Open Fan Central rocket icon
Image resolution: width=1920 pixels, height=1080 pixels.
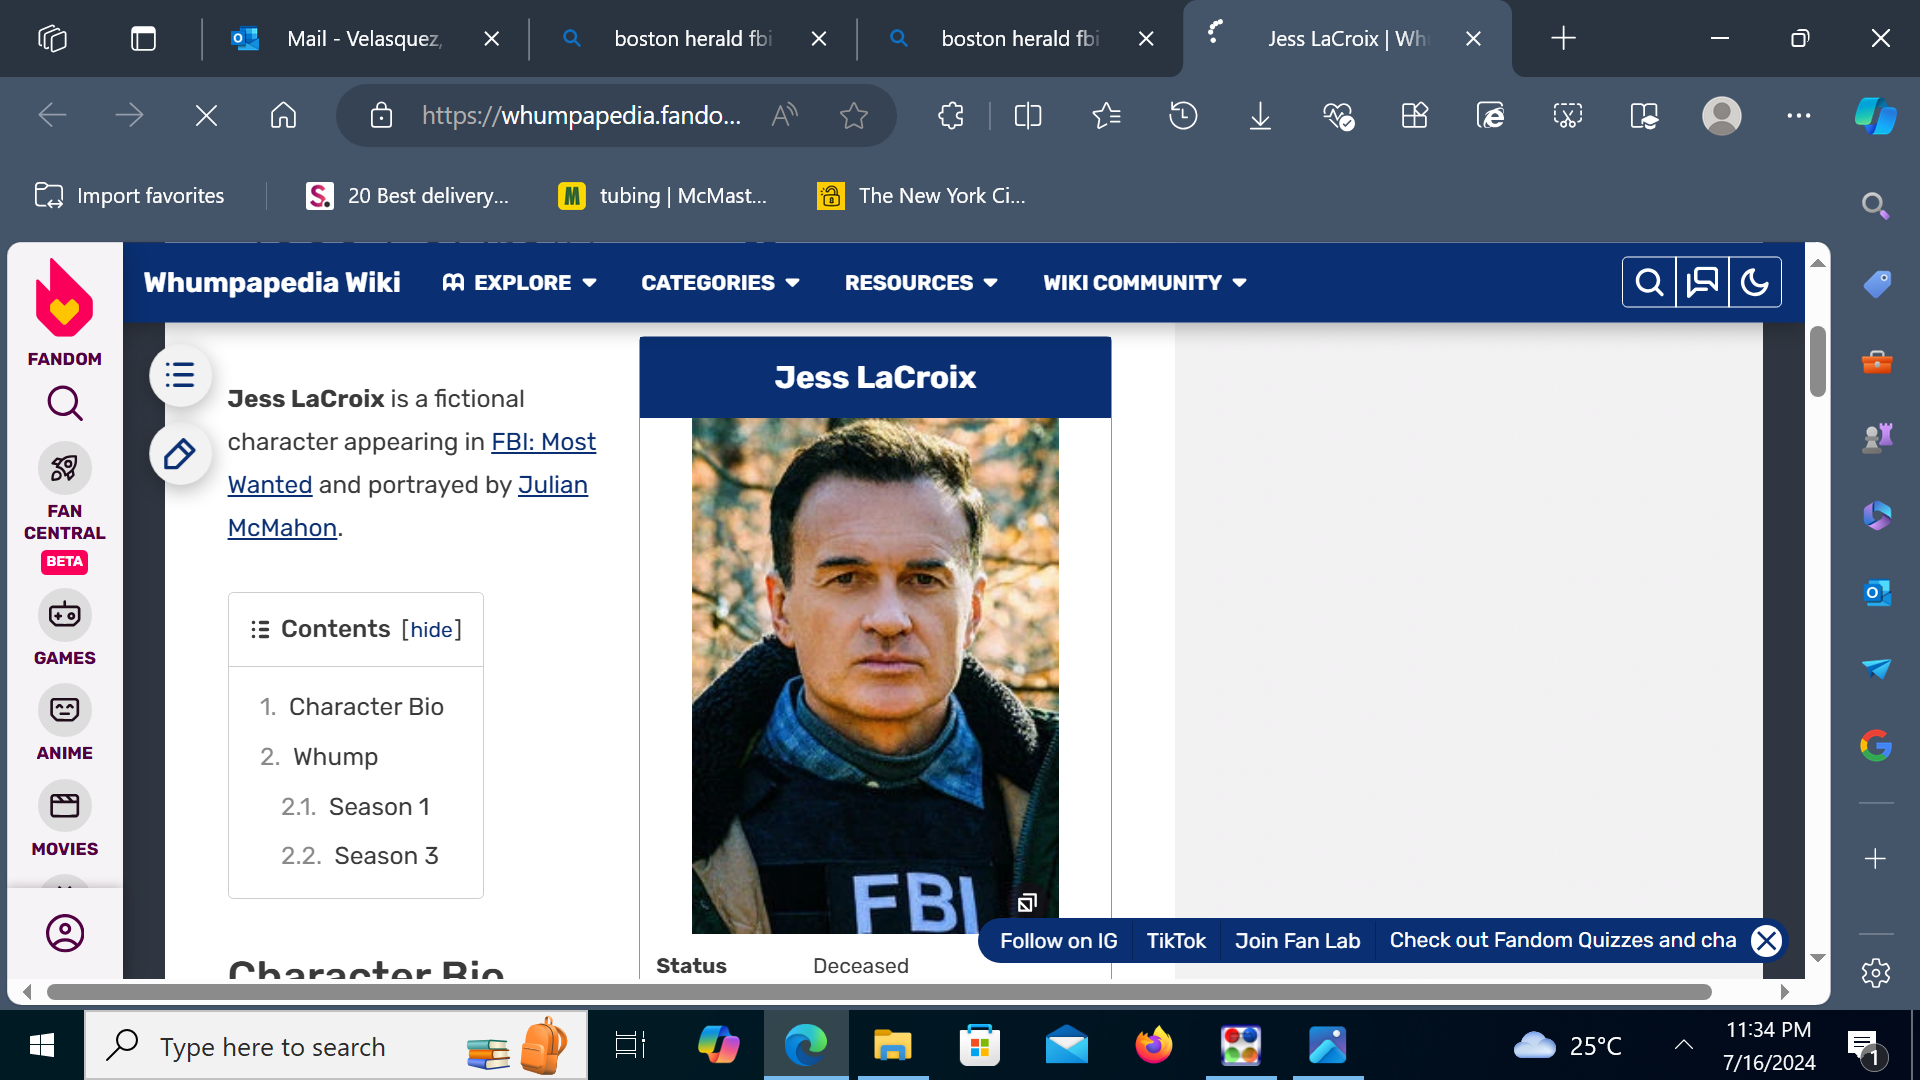click(x=65, y=468)
